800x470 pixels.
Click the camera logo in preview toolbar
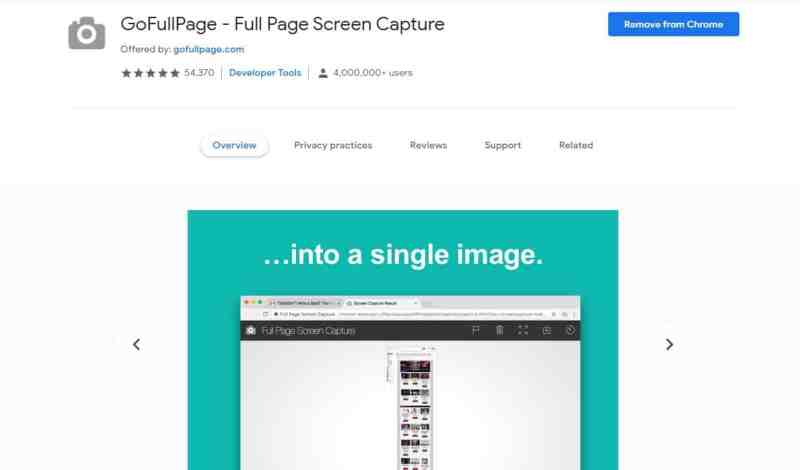251,331
